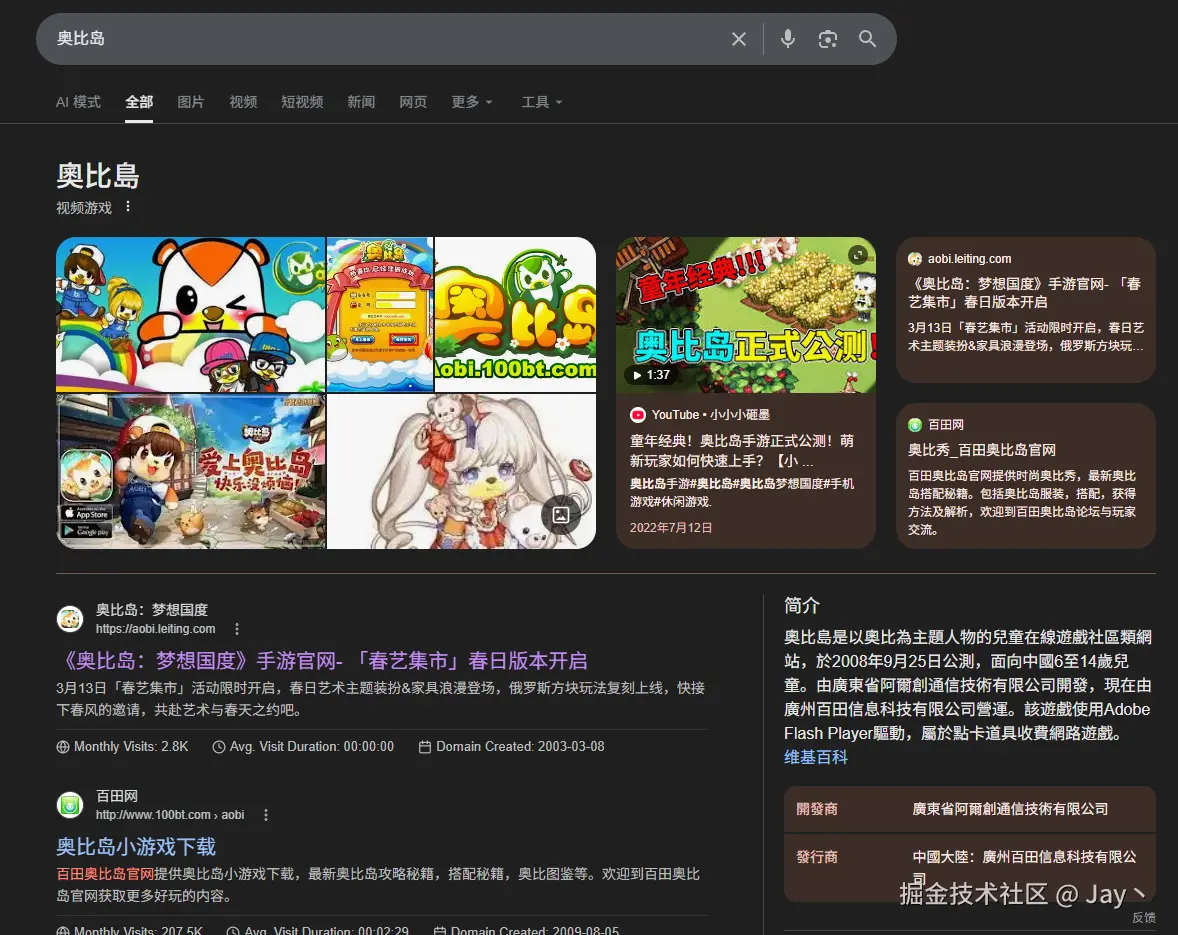Image resolution: width=1178 pixels, height=935 pixels.
Task: Click the image gallery icon on the doll thumbnail
Action: 561,515
